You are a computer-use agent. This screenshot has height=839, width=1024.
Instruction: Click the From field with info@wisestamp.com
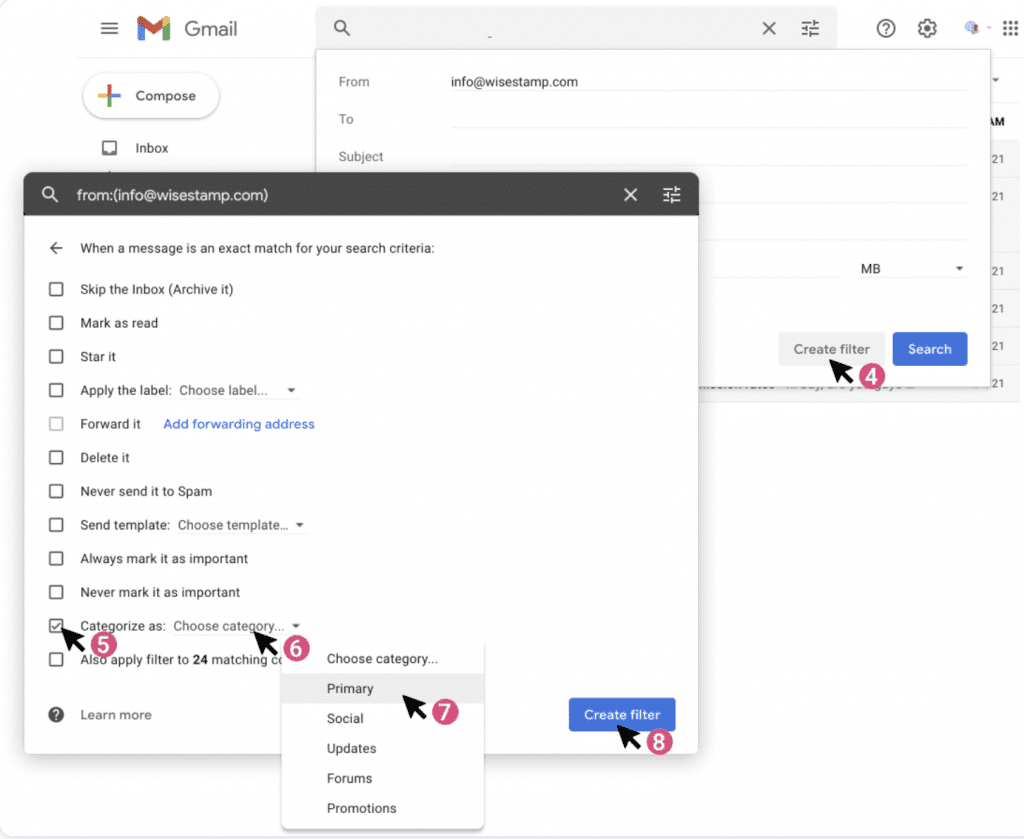click(708, 82)
